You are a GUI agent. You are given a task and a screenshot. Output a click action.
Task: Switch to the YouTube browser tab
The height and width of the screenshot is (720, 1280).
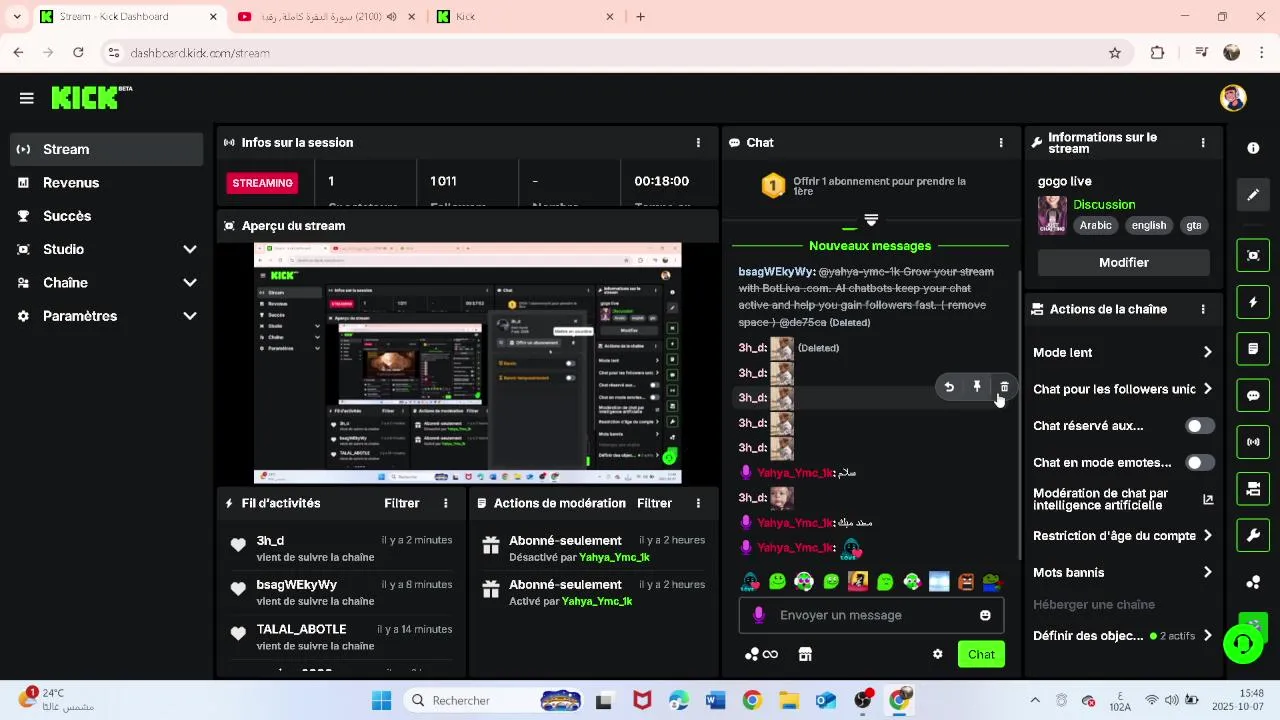(327, 16)
